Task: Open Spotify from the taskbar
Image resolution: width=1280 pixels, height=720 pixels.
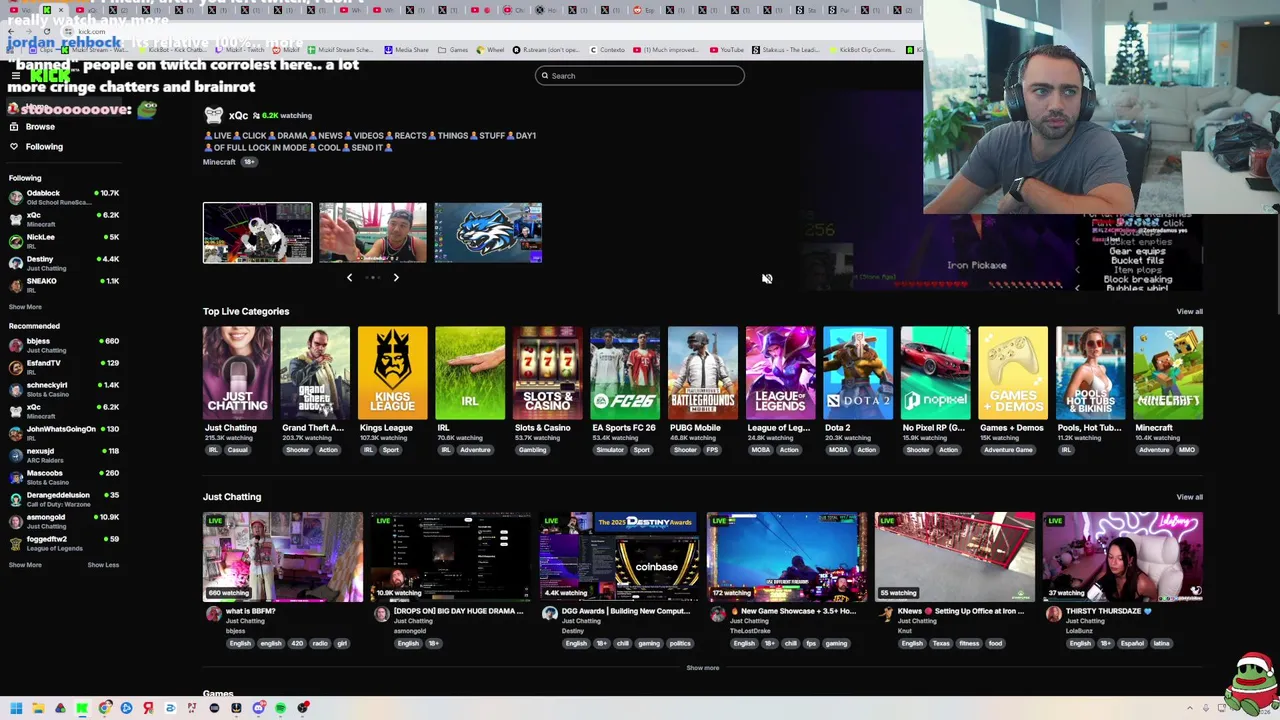Action: pyautogui.click(x=280, y=708)
